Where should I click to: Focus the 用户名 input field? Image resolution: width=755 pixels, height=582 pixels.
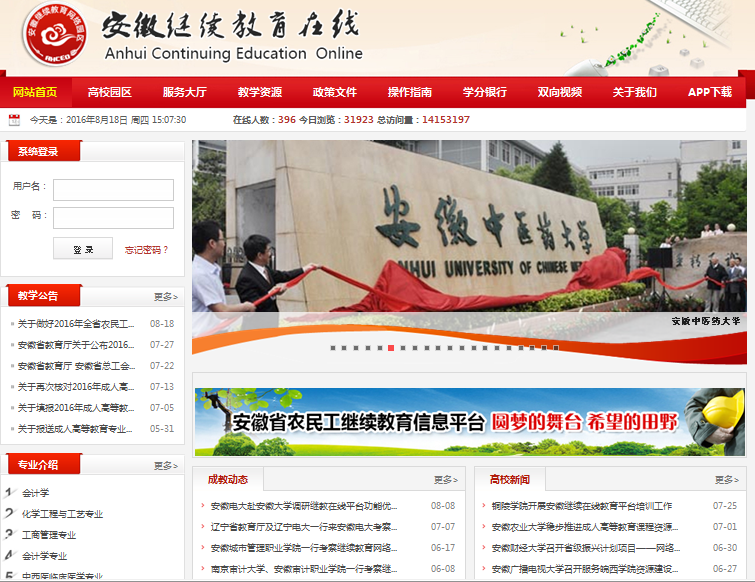point(113,190)
